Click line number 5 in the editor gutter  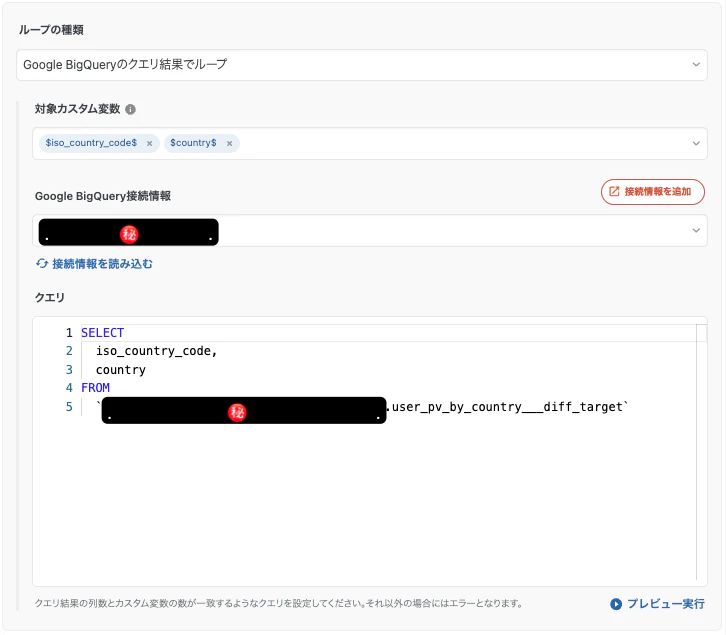[x=69, y=407]
